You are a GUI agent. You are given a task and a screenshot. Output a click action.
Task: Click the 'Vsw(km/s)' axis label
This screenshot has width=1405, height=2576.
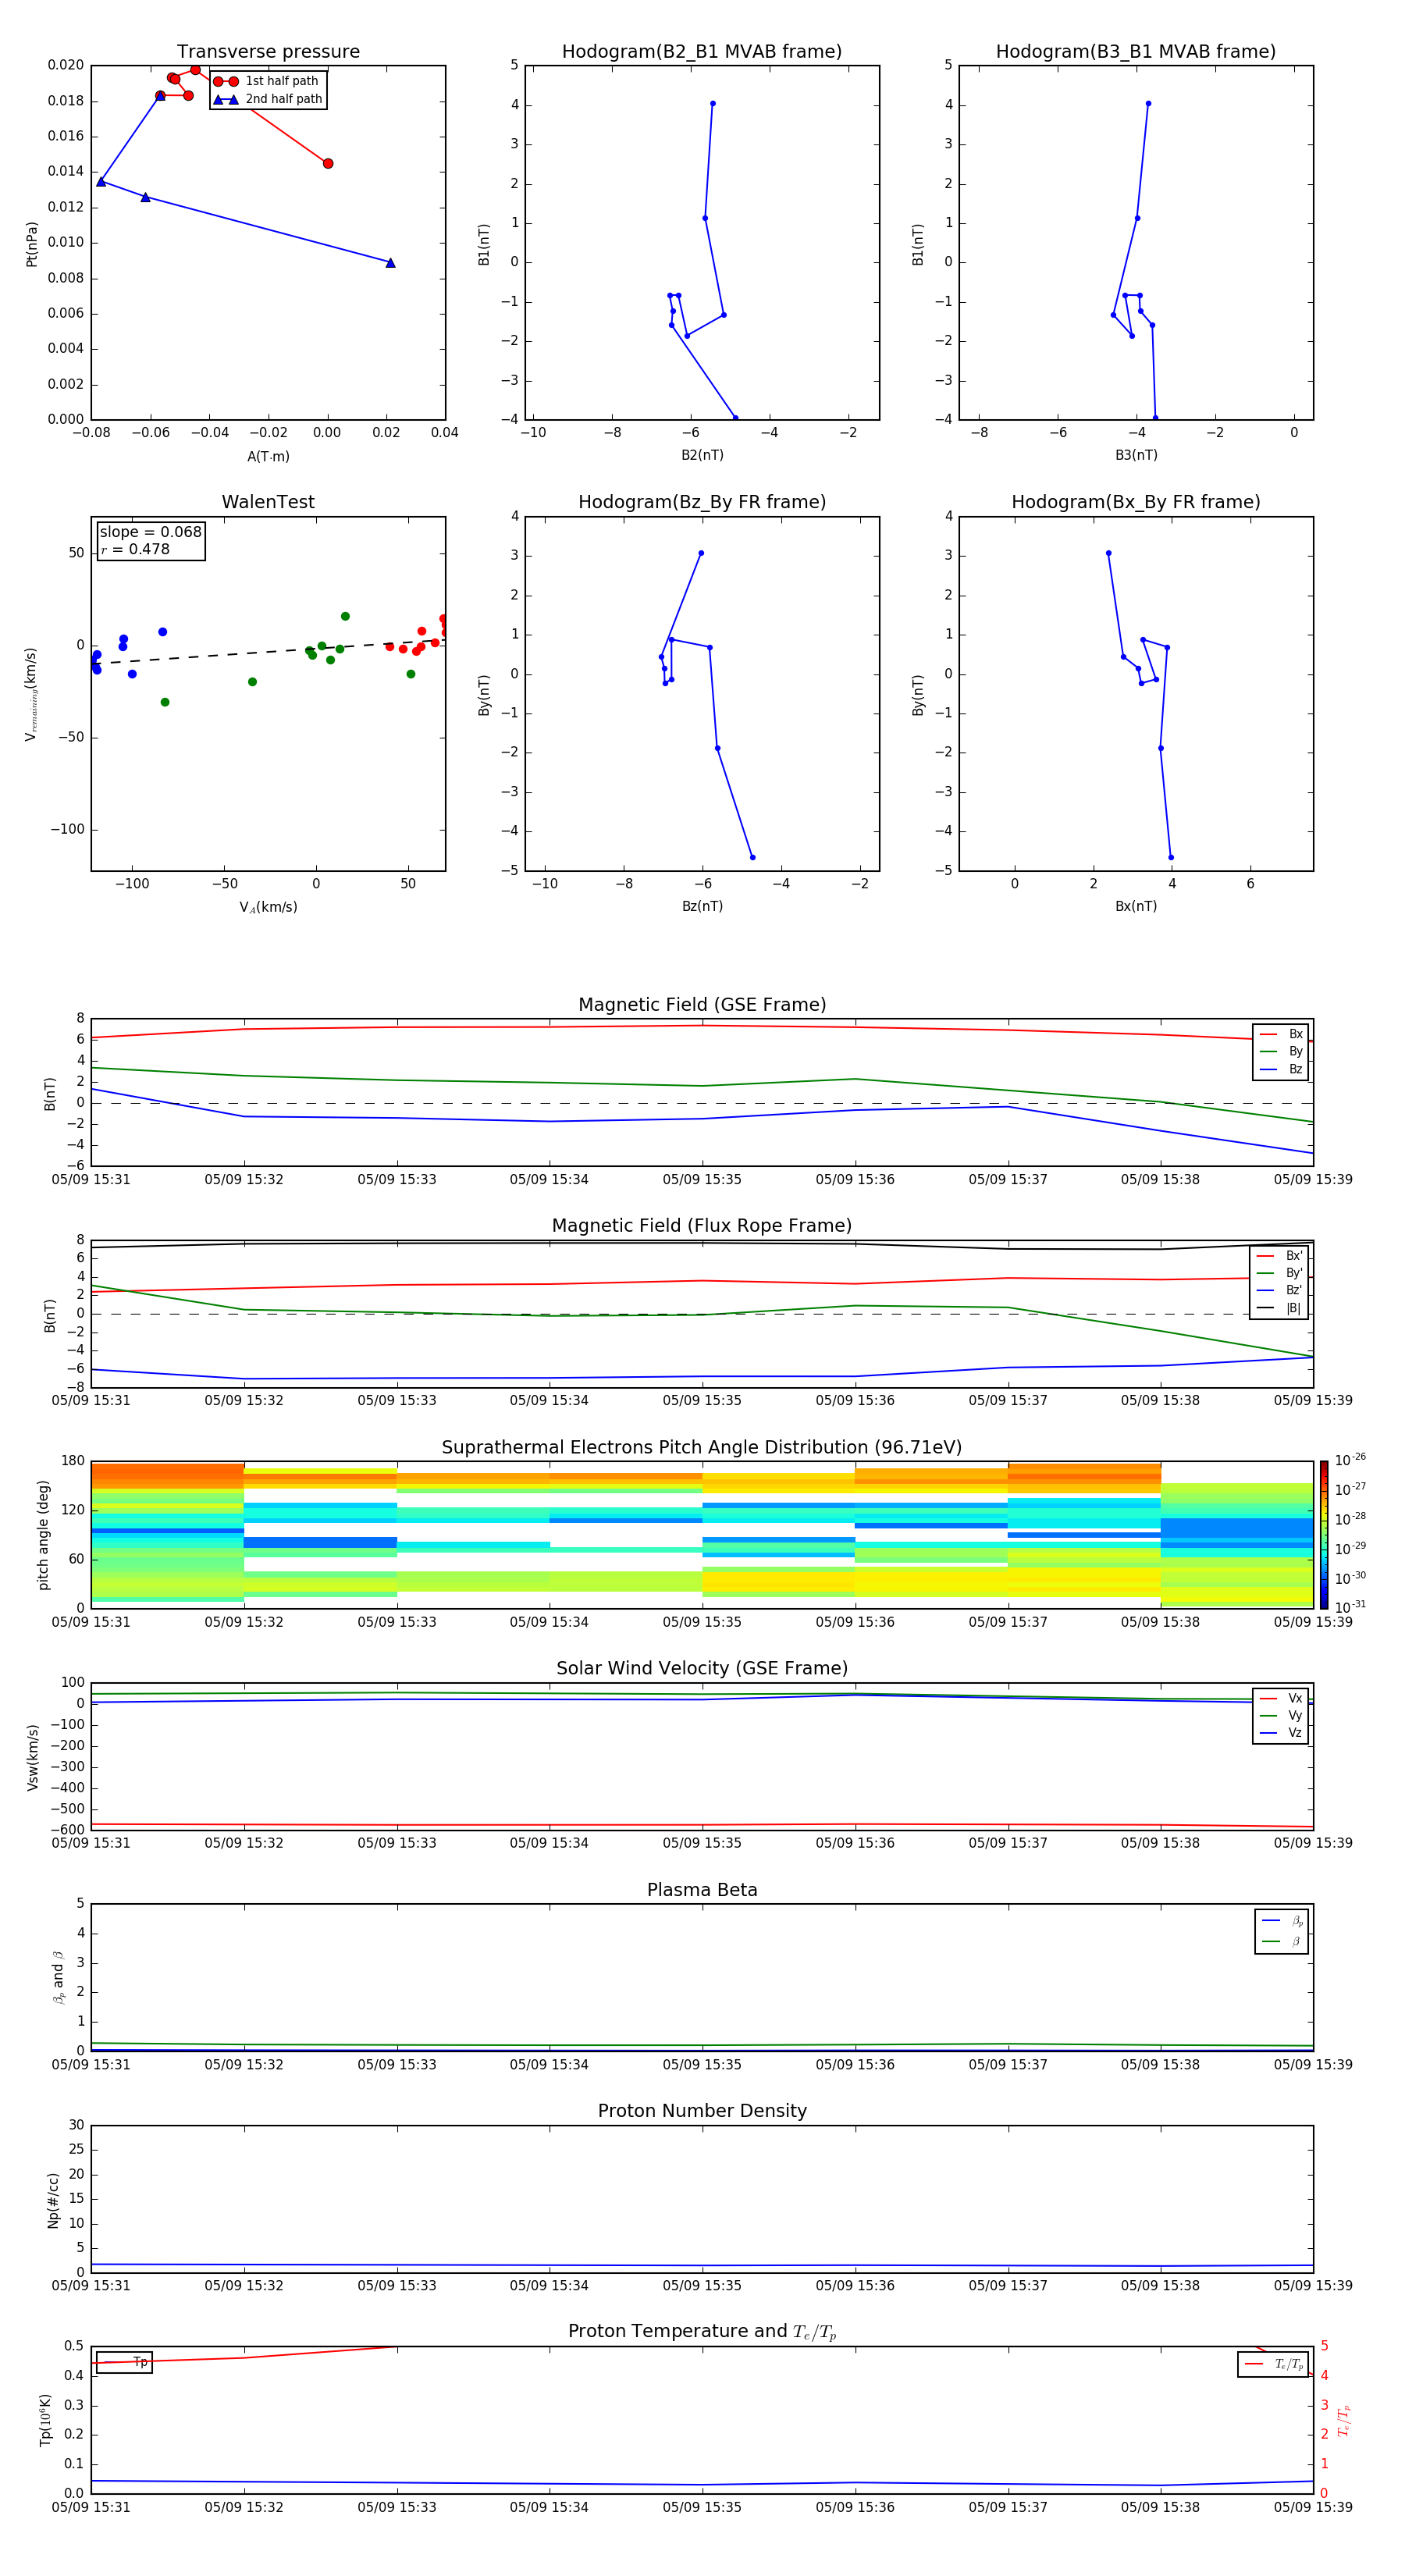[x=33, y=1757]
